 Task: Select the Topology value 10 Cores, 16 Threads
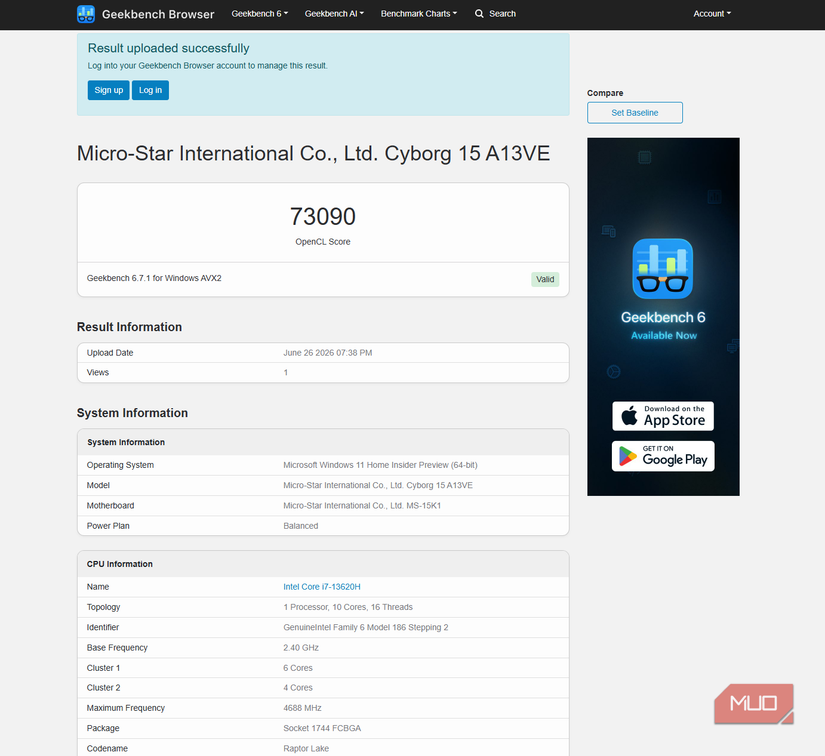coord(348,607)
